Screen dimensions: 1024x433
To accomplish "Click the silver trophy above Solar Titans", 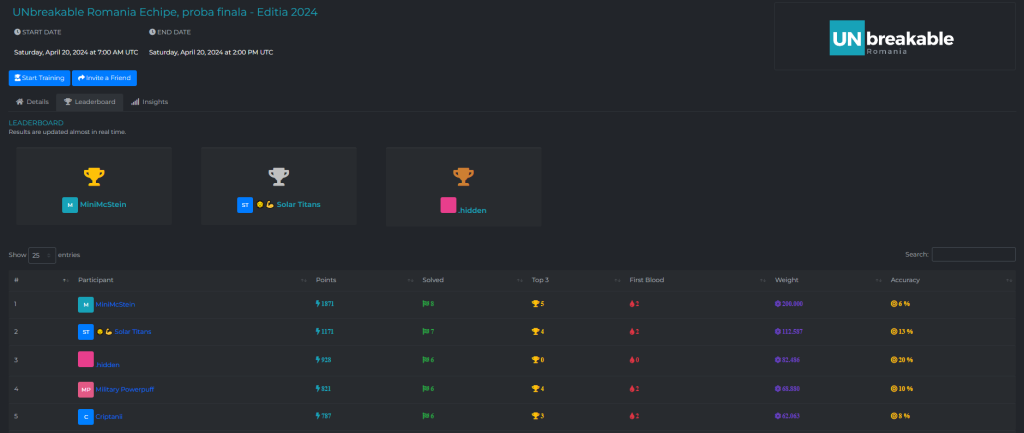I will pos(279,176).
